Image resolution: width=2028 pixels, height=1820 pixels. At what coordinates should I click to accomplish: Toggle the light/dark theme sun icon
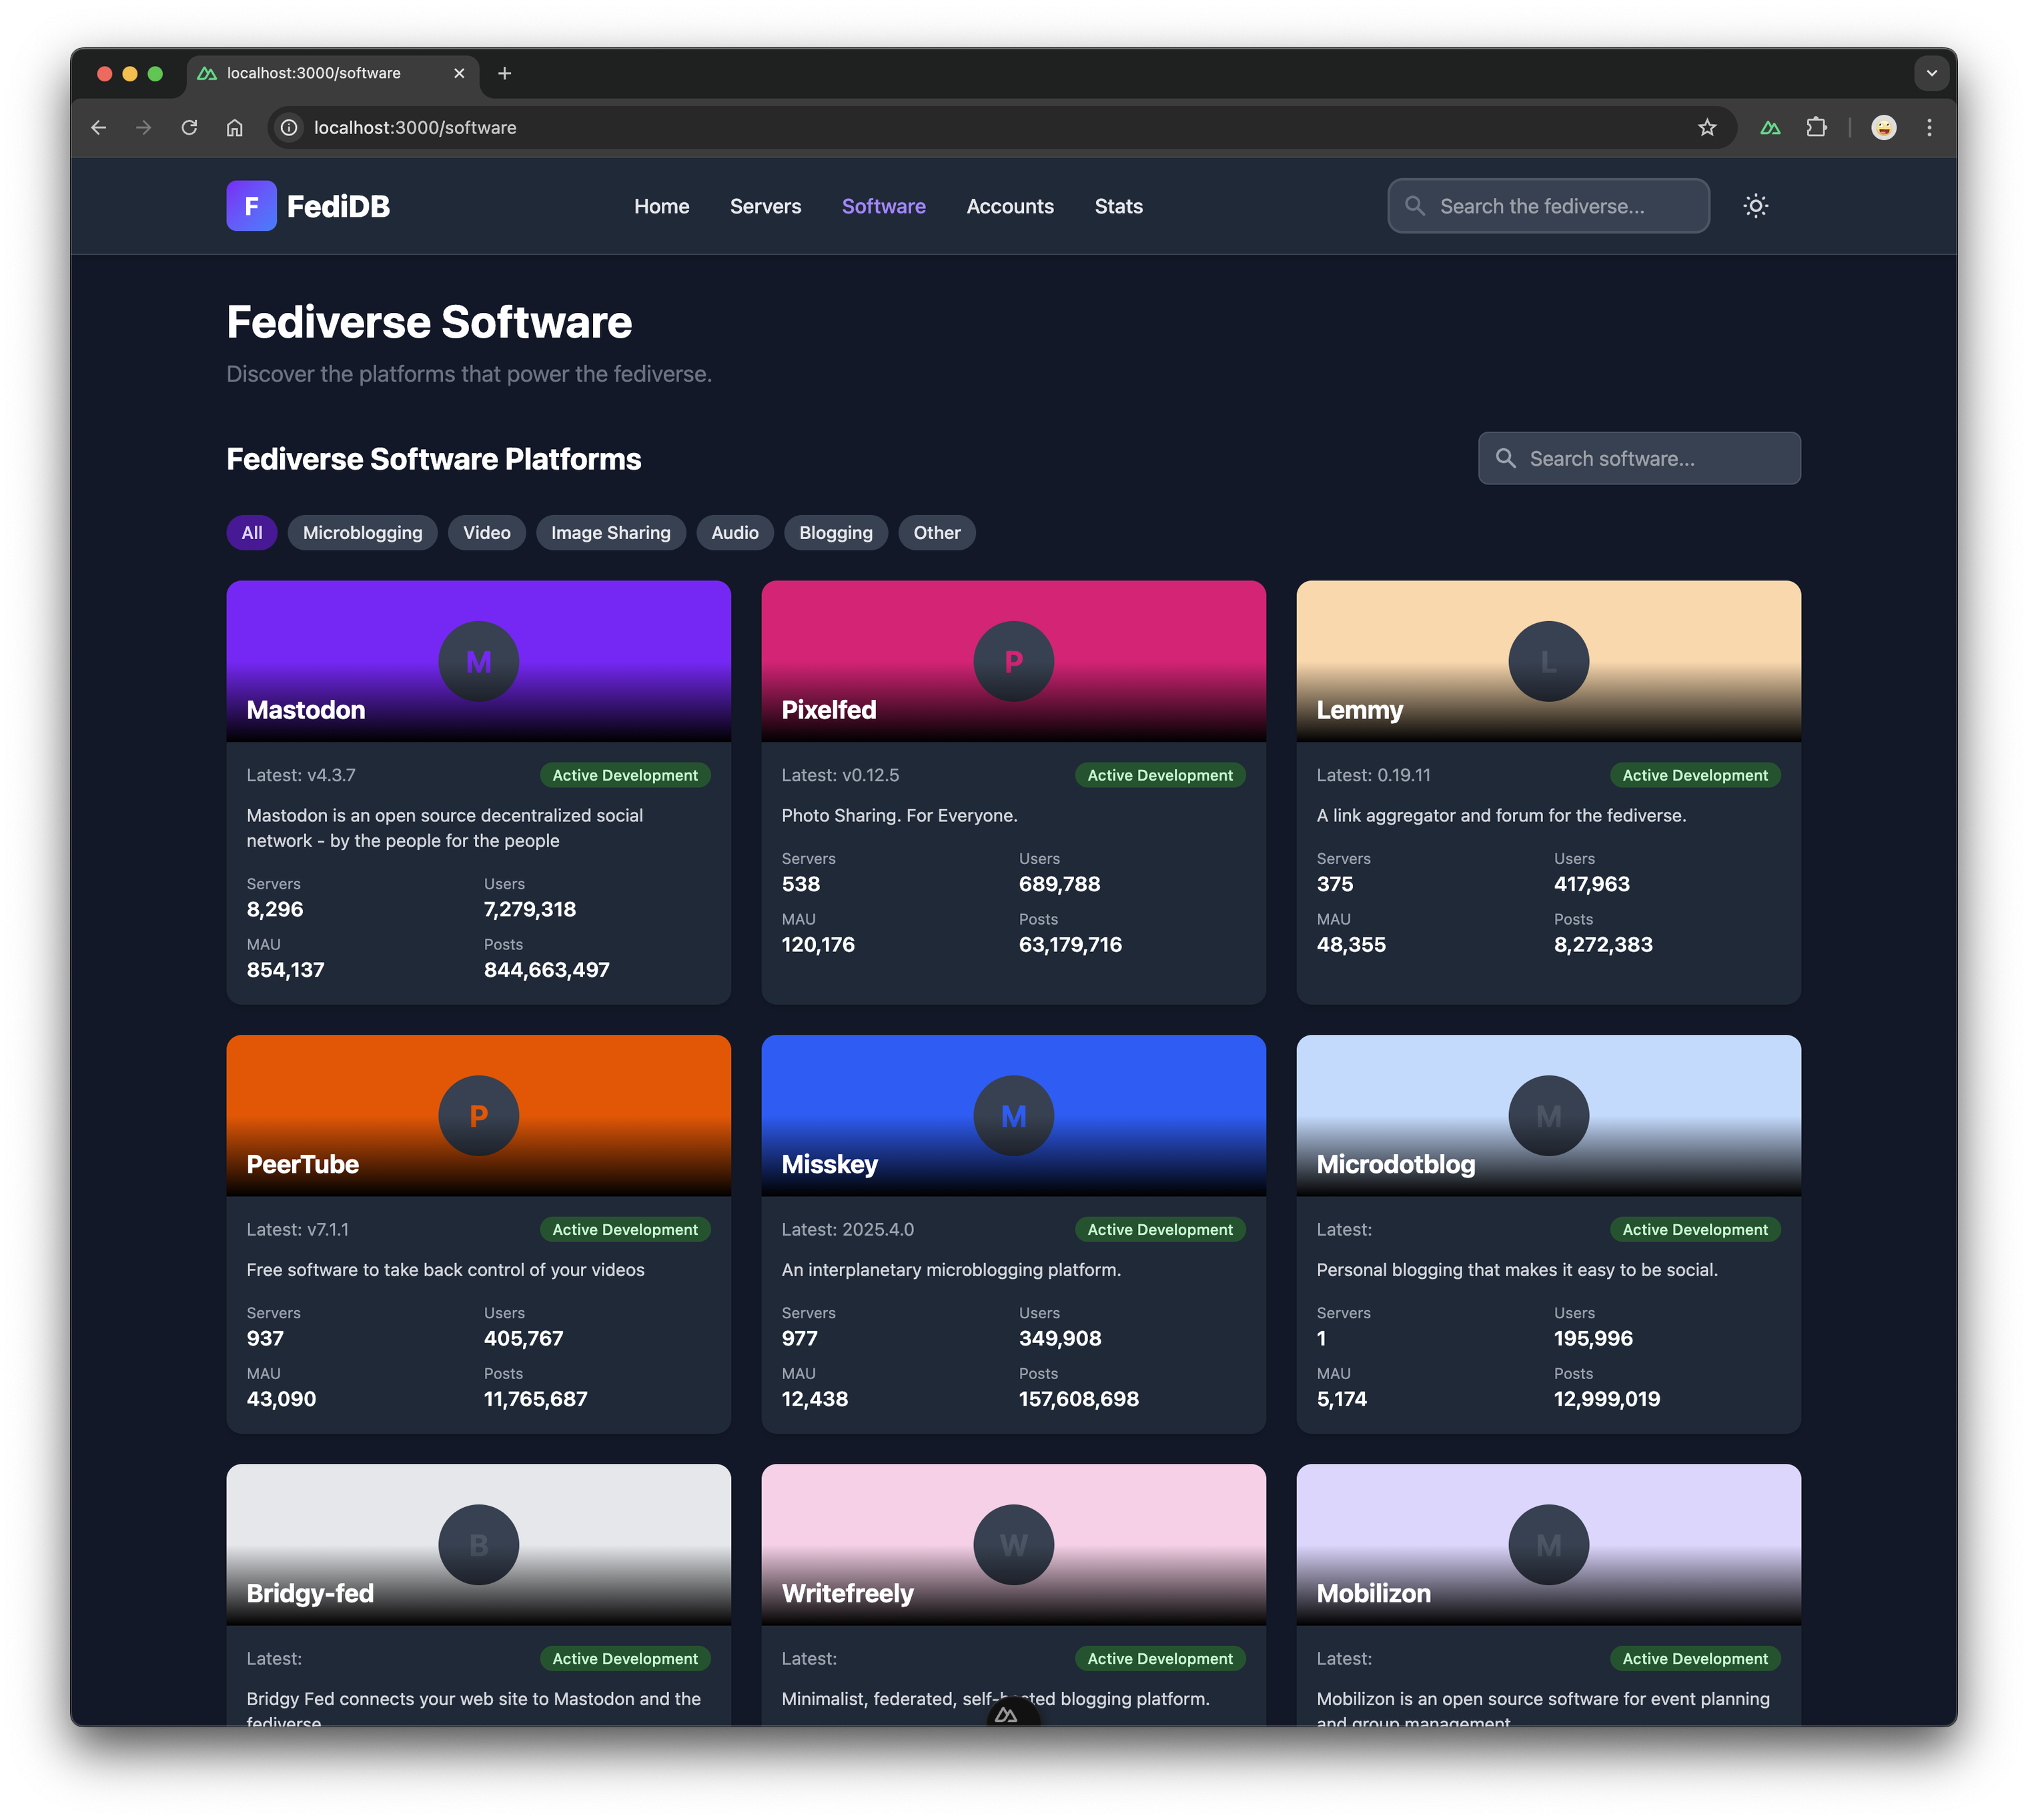(x=1755, y=206)
